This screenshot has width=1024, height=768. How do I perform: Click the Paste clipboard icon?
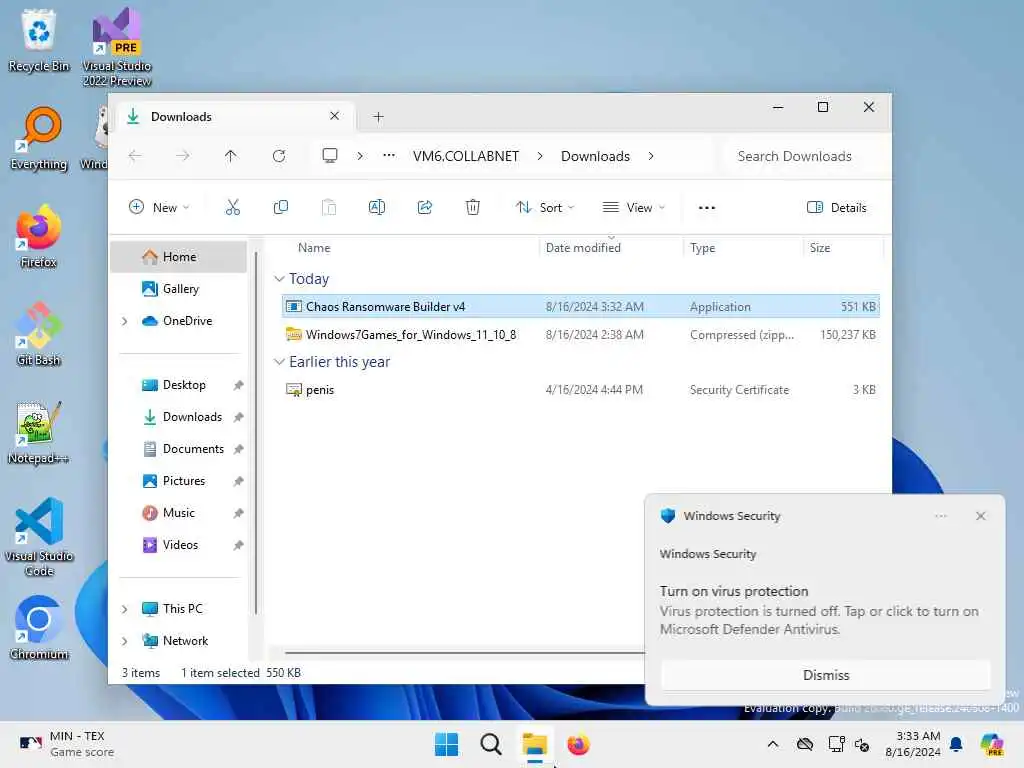[328, 208]
